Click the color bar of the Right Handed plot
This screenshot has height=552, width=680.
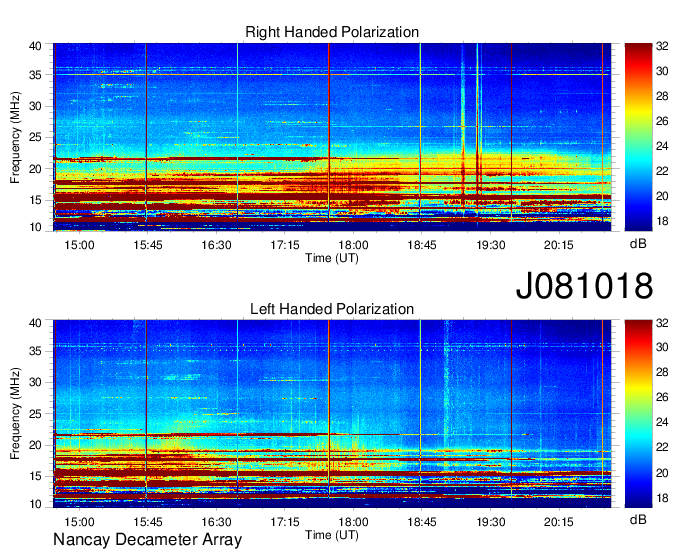tap(638, 137)
